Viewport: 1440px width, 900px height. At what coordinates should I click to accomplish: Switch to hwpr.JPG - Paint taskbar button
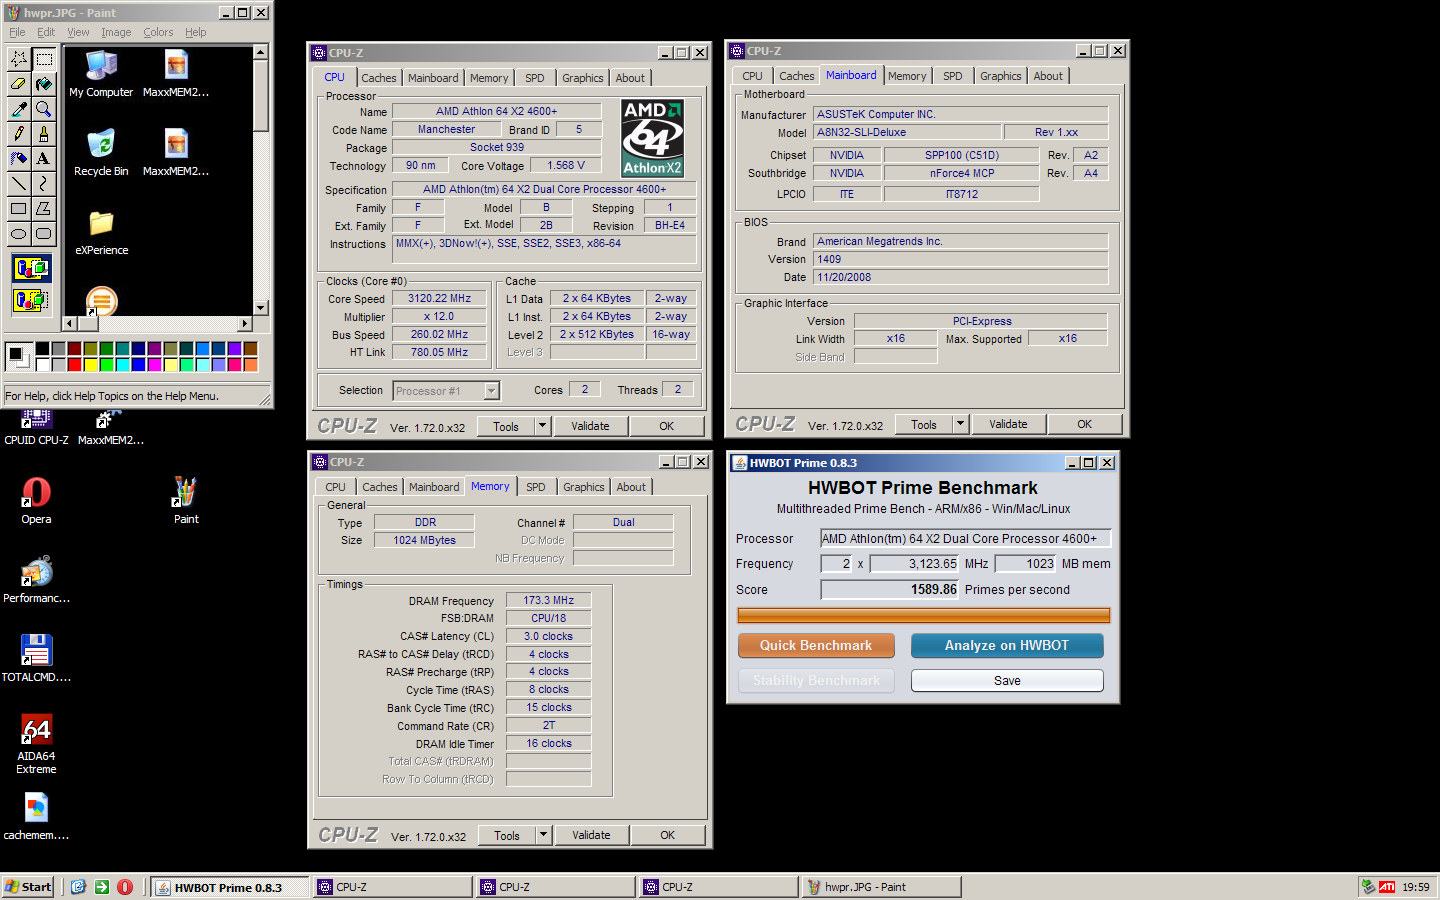tap(882, 887)
